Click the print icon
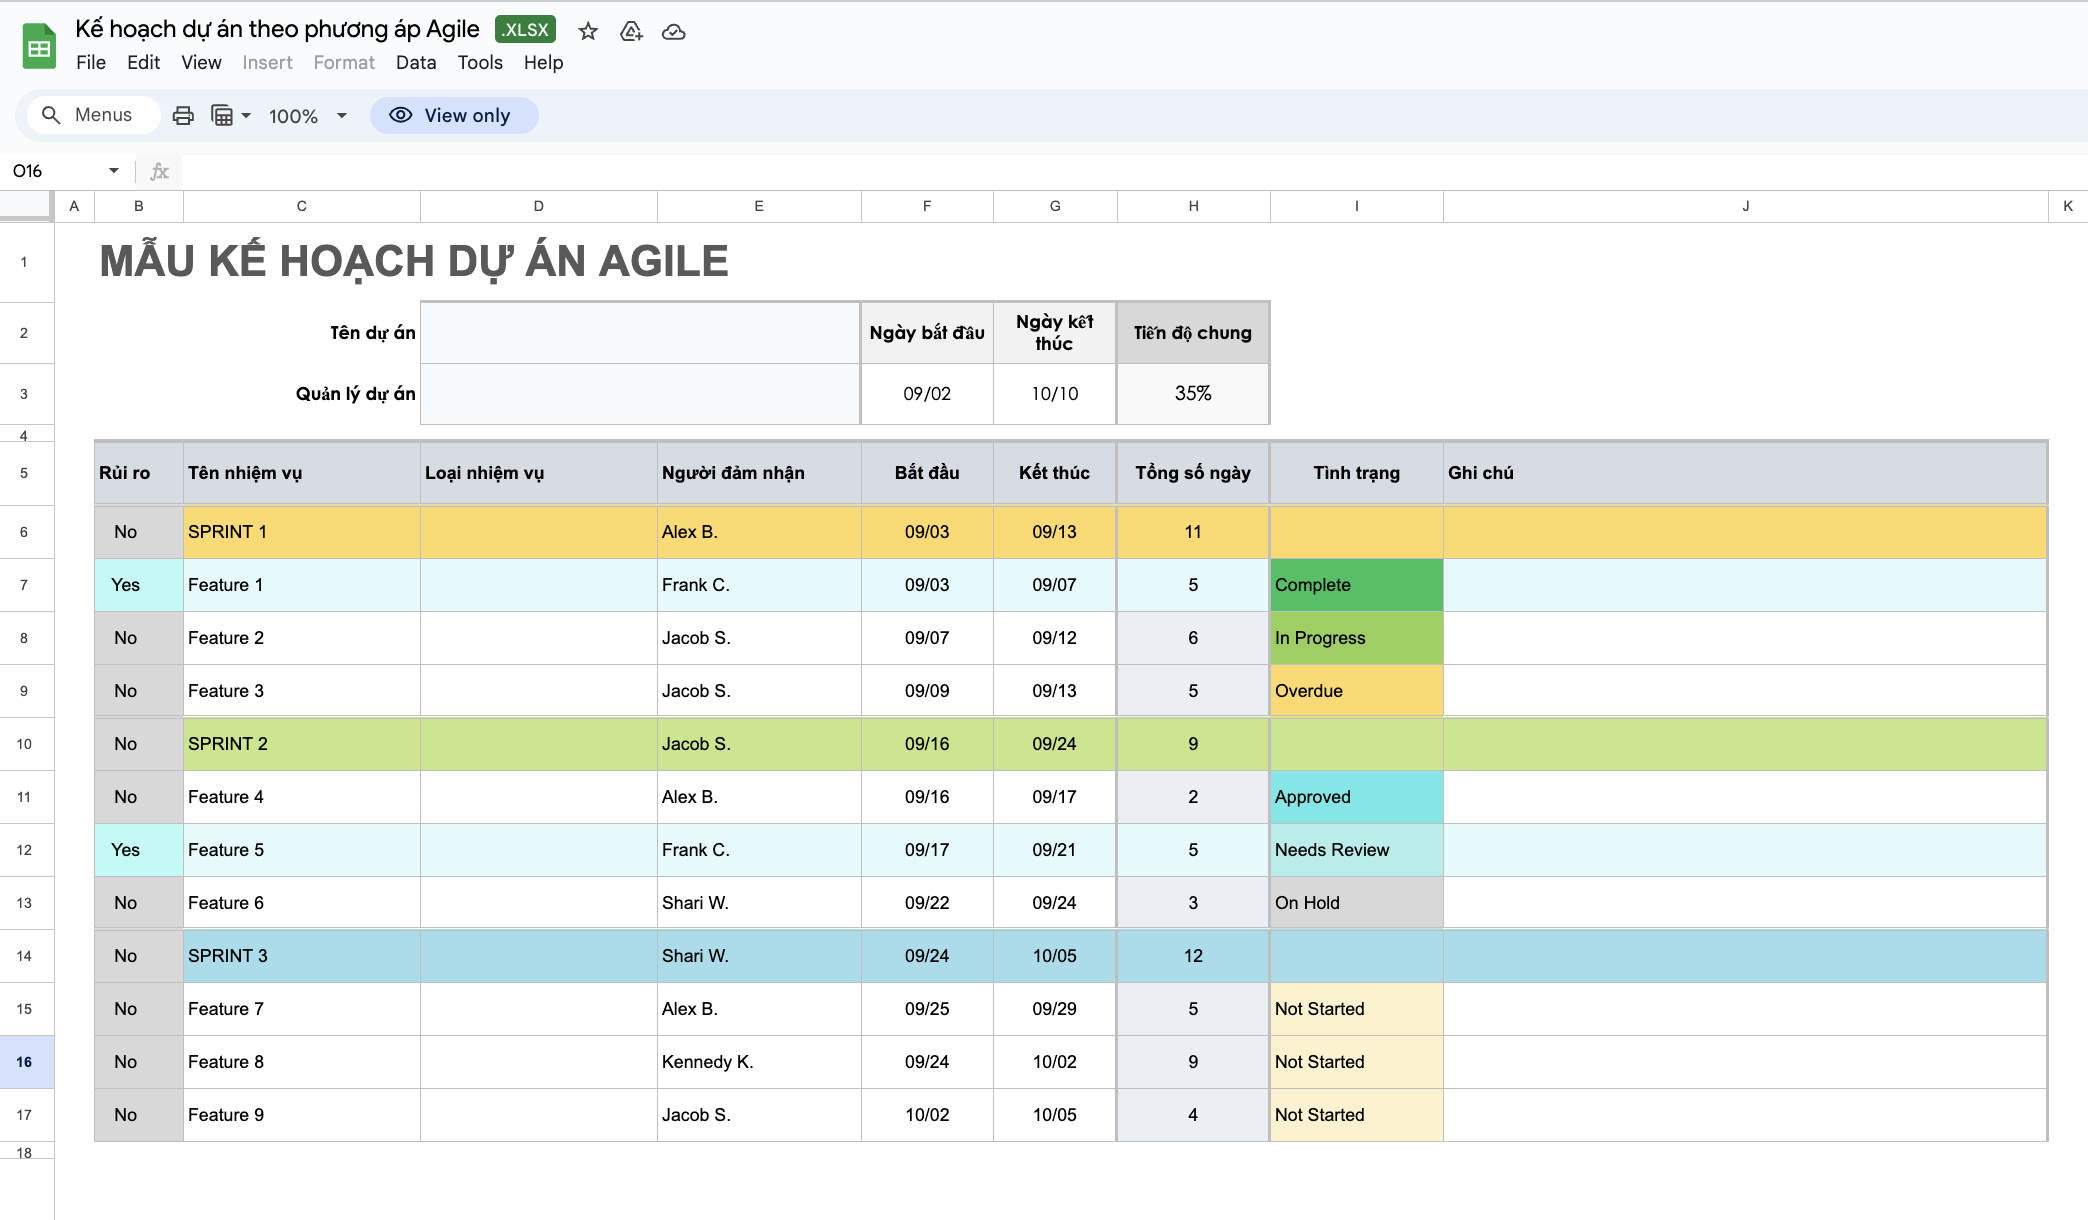 [183, 116]
